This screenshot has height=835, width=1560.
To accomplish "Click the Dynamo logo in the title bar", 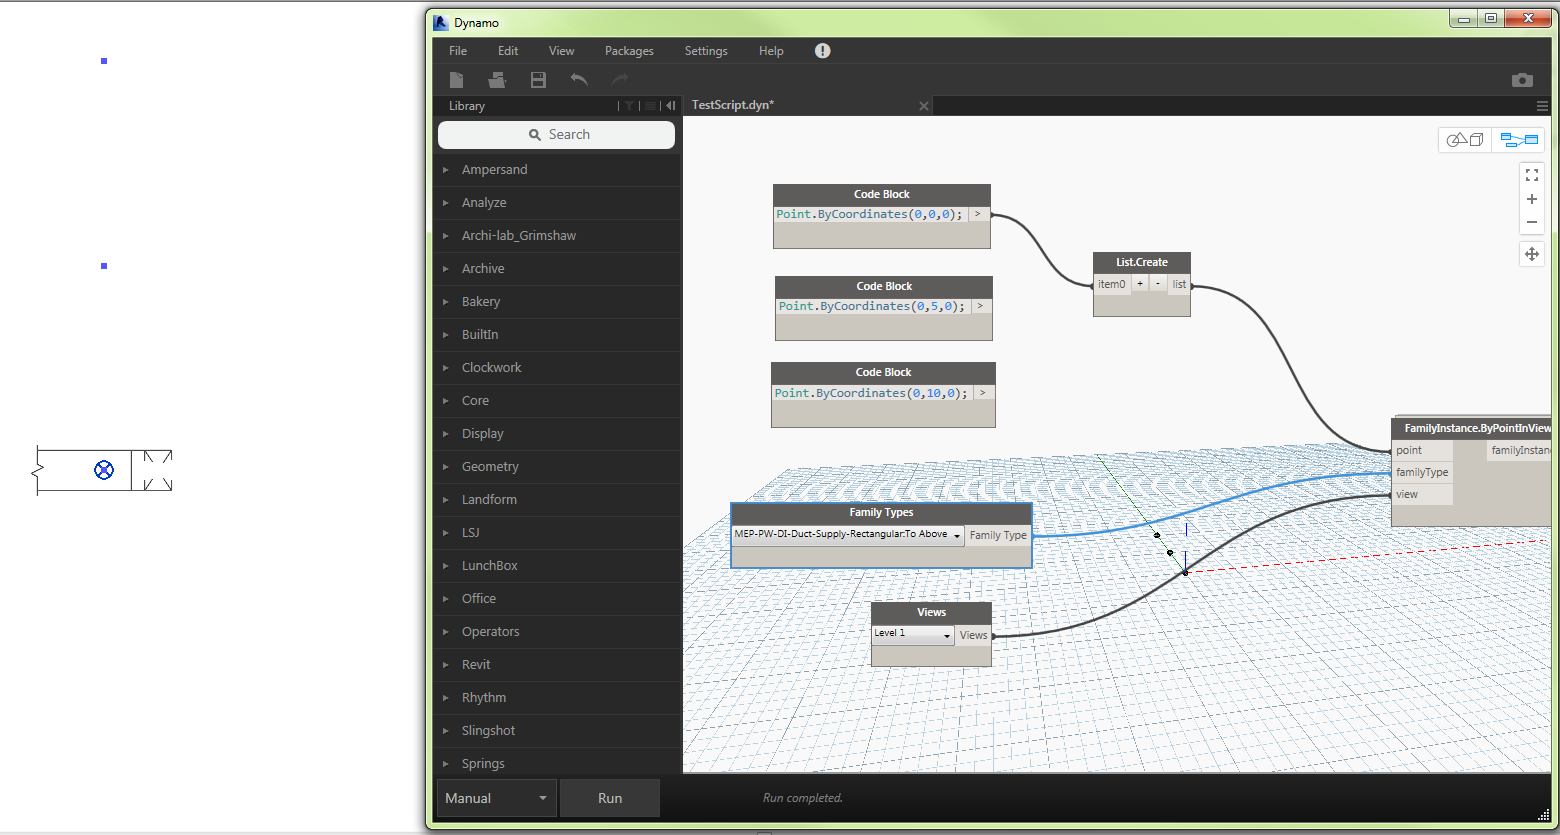I will pos(441,22).
